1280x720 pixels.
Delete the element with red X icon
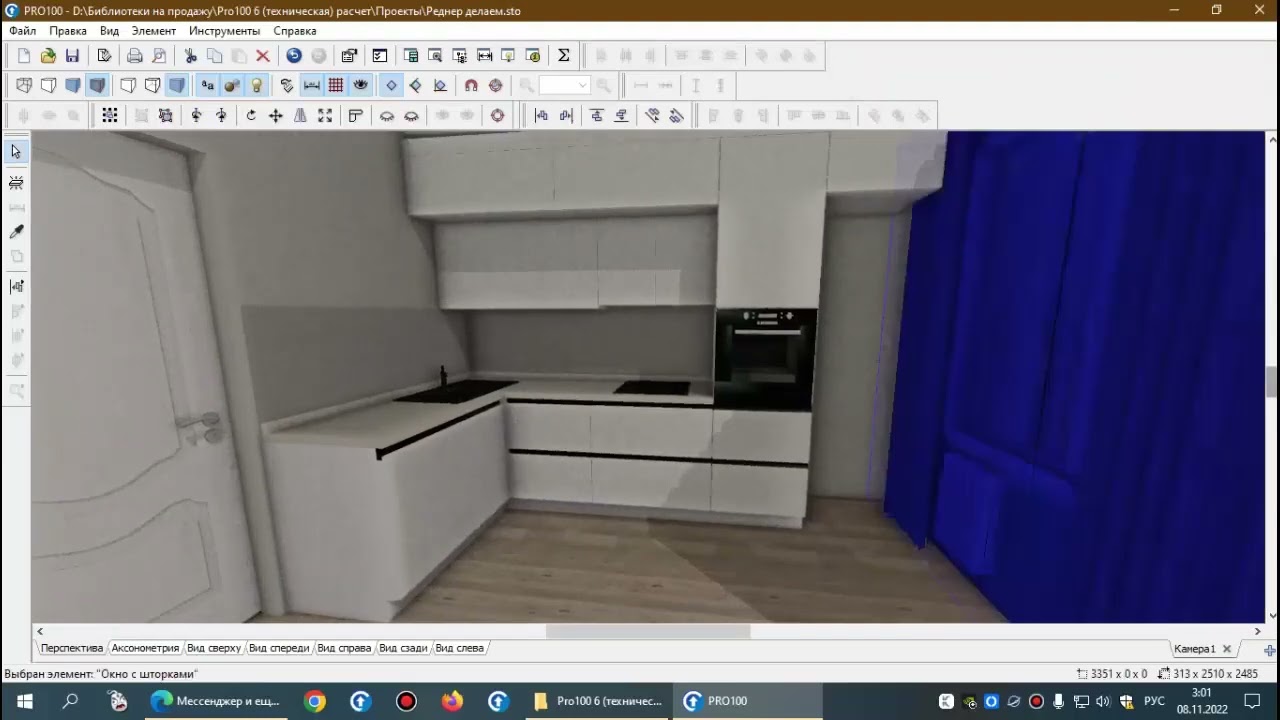click(x=263, y=56)
